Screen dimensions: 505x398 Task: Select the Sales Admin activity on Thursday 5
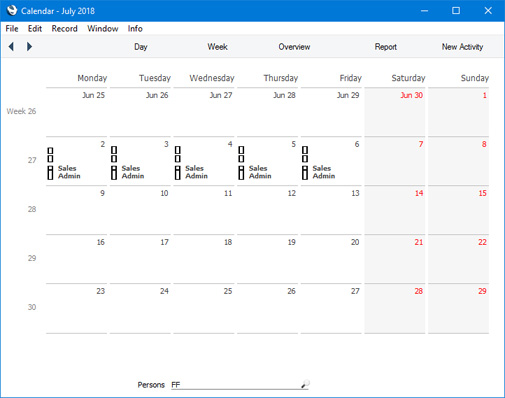click(260, 172)
